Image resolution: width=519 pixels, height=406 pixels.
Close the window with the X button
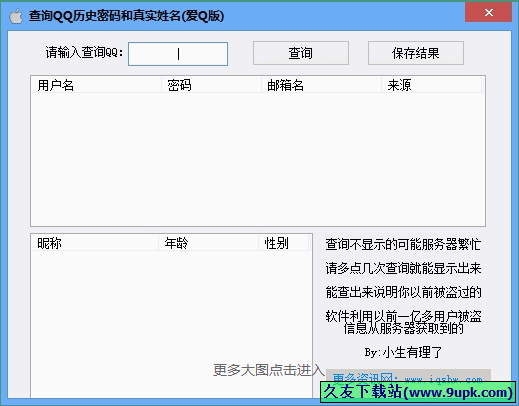(x=488, y=13)
